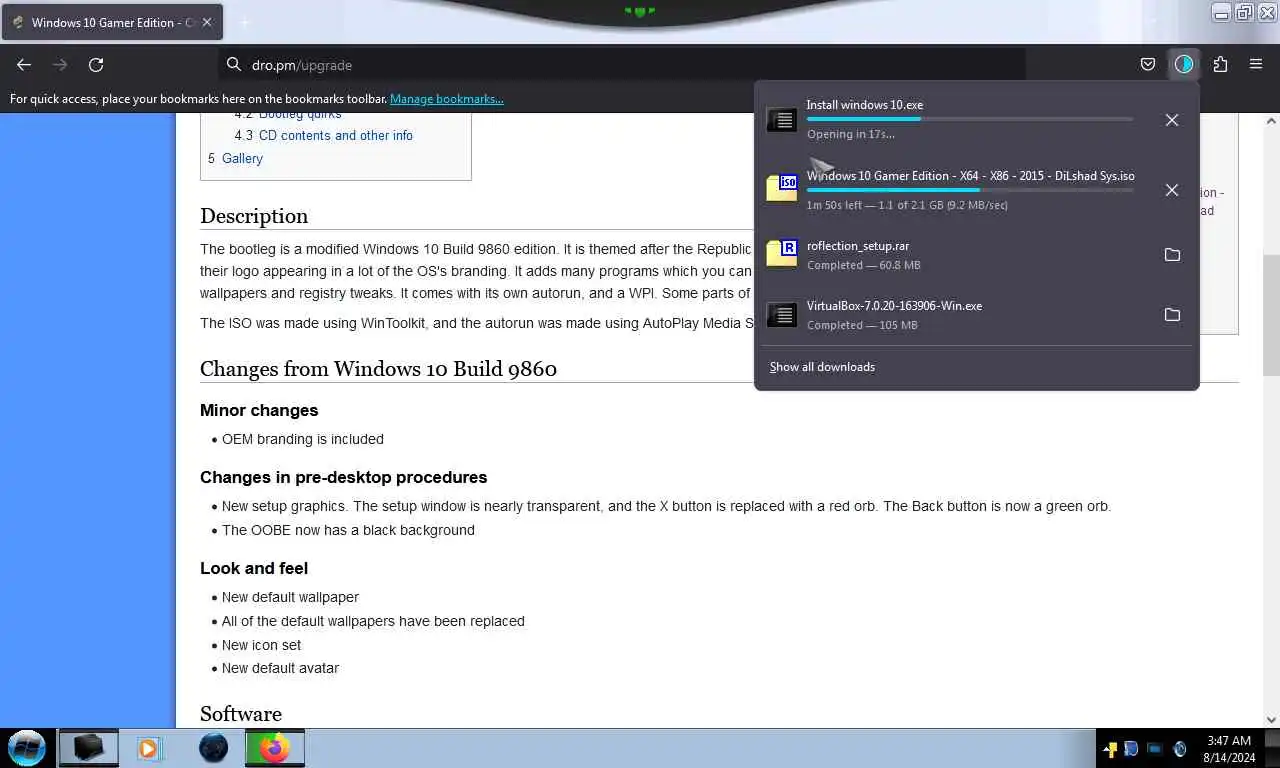Click the Changes from Windows 10 Build 9860 heading
The width and height of the screenshot is (1280, 768).
tap(378, 368)
